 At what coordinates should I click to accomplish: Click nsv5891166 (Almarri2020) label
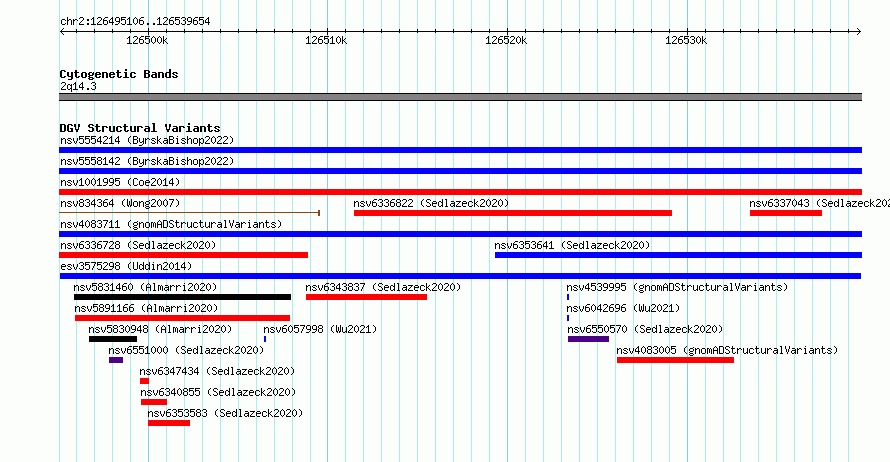[146, 308]
